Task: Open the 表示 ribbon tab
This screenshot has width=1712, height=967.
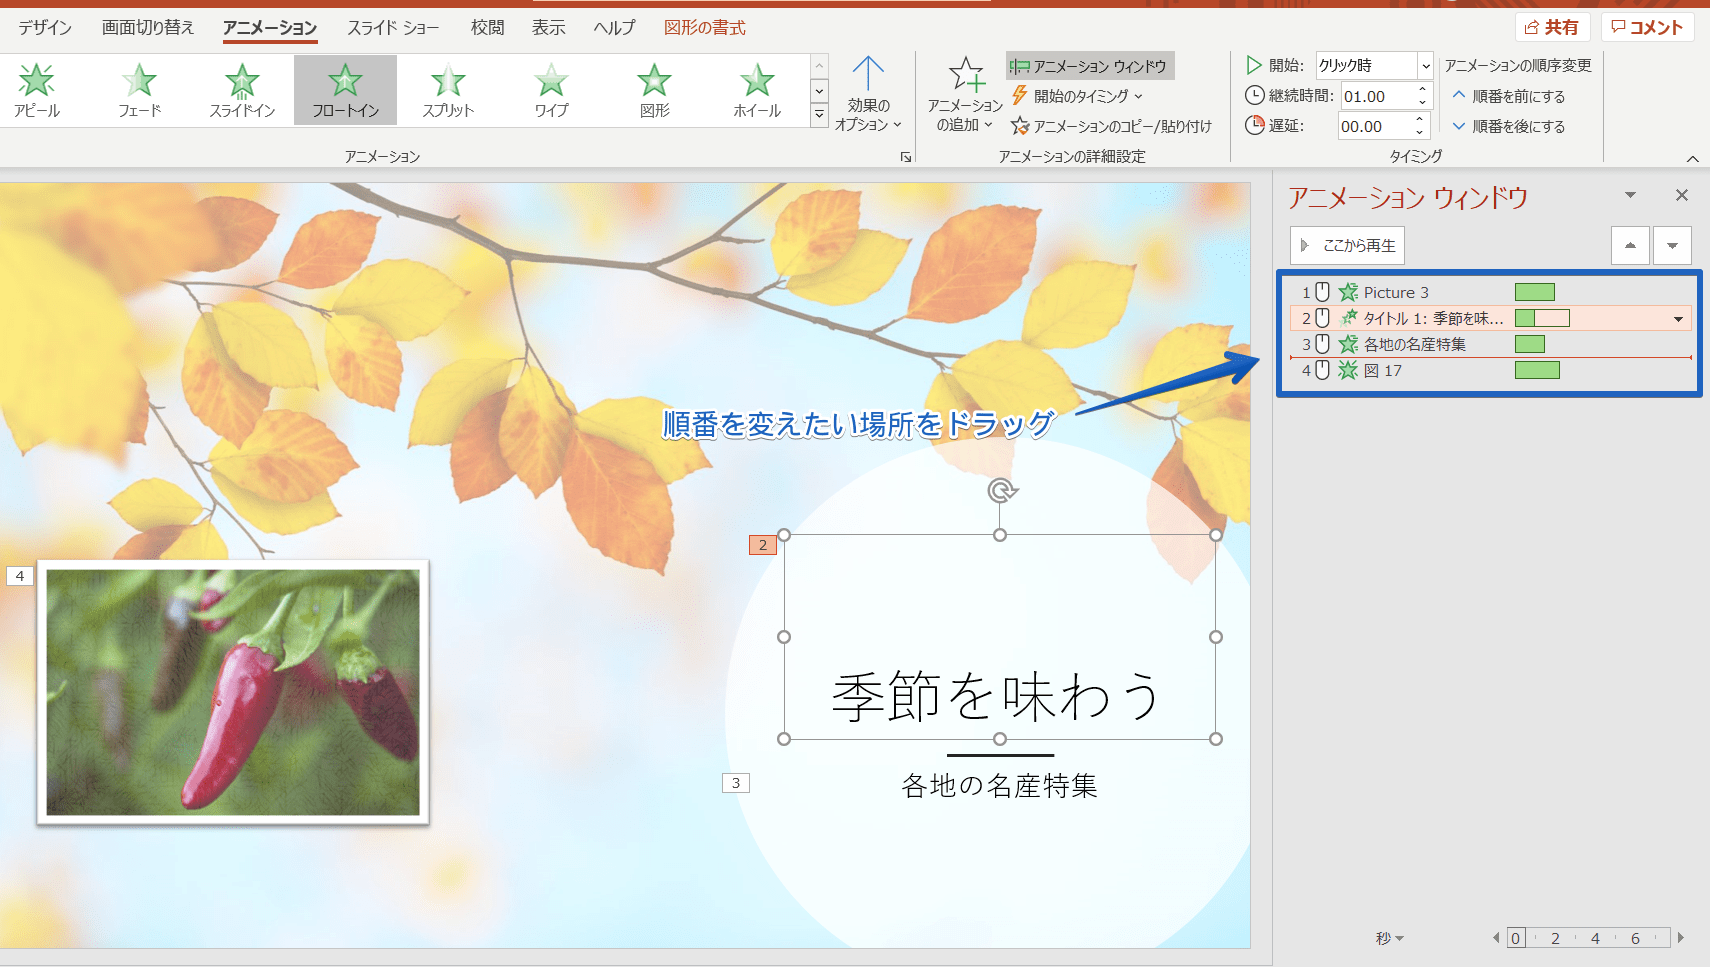Action: [549, 27]
